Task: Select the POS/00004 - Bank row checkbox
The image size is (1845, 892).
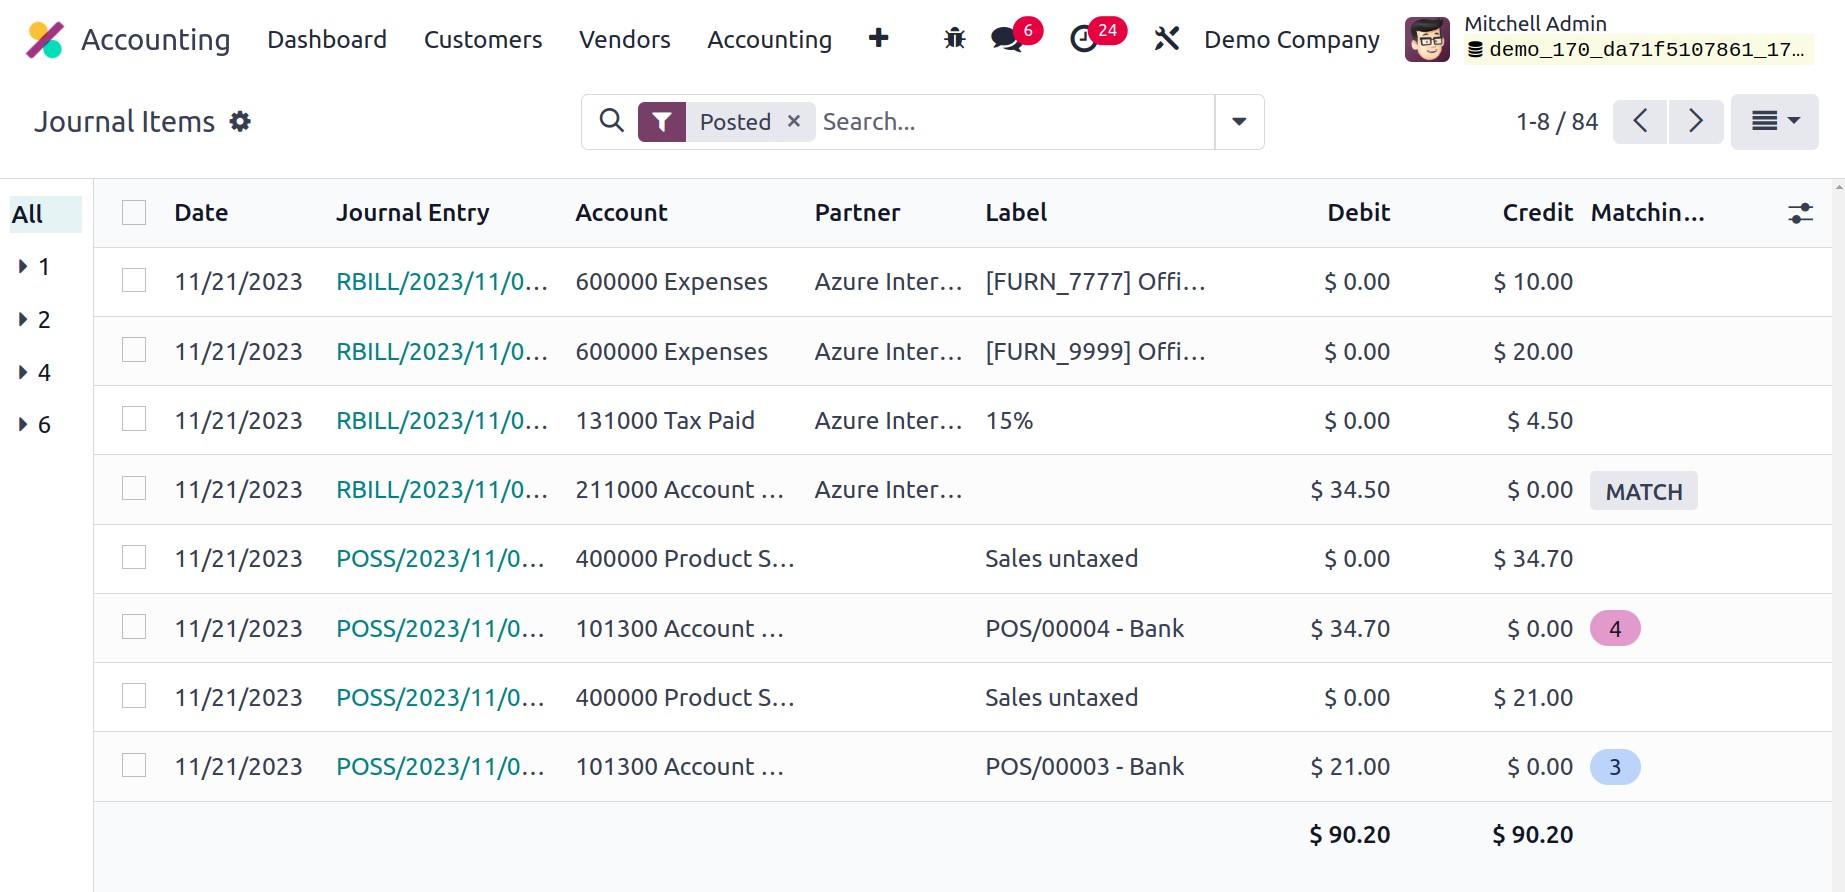Action: click(134, 627)
